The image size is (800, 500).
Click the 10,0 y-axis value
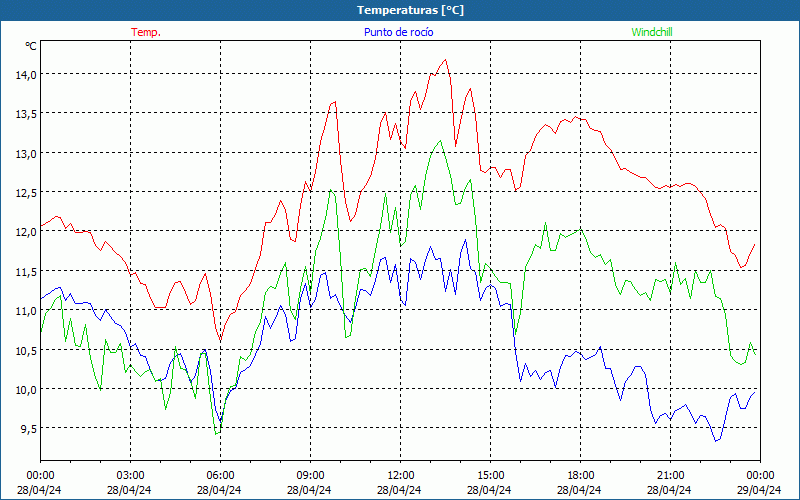tap(26, 389)
